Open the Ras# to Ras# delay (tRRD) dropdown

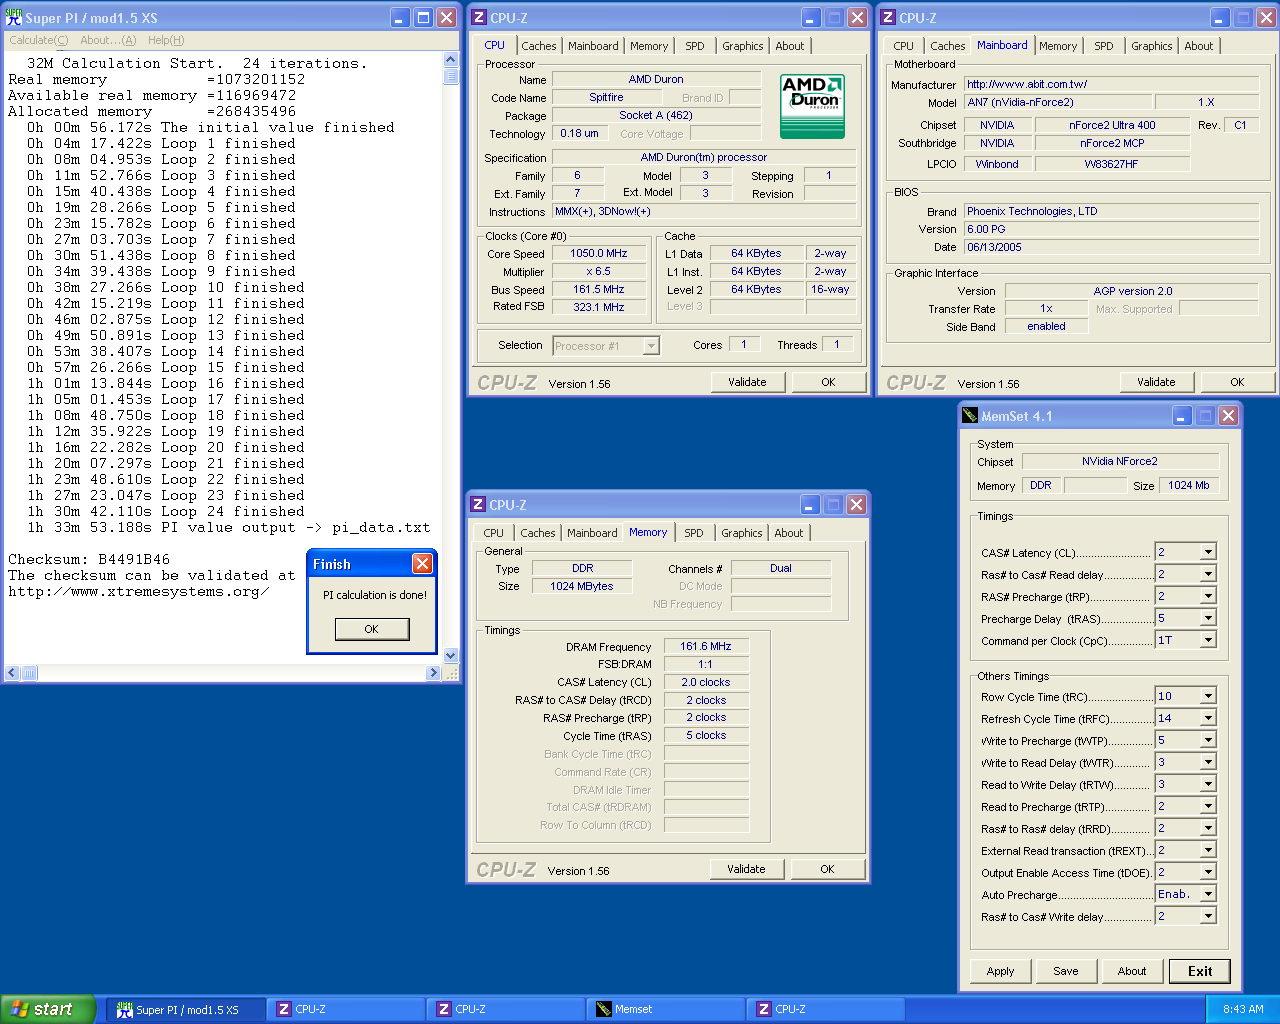[1208, 828]
